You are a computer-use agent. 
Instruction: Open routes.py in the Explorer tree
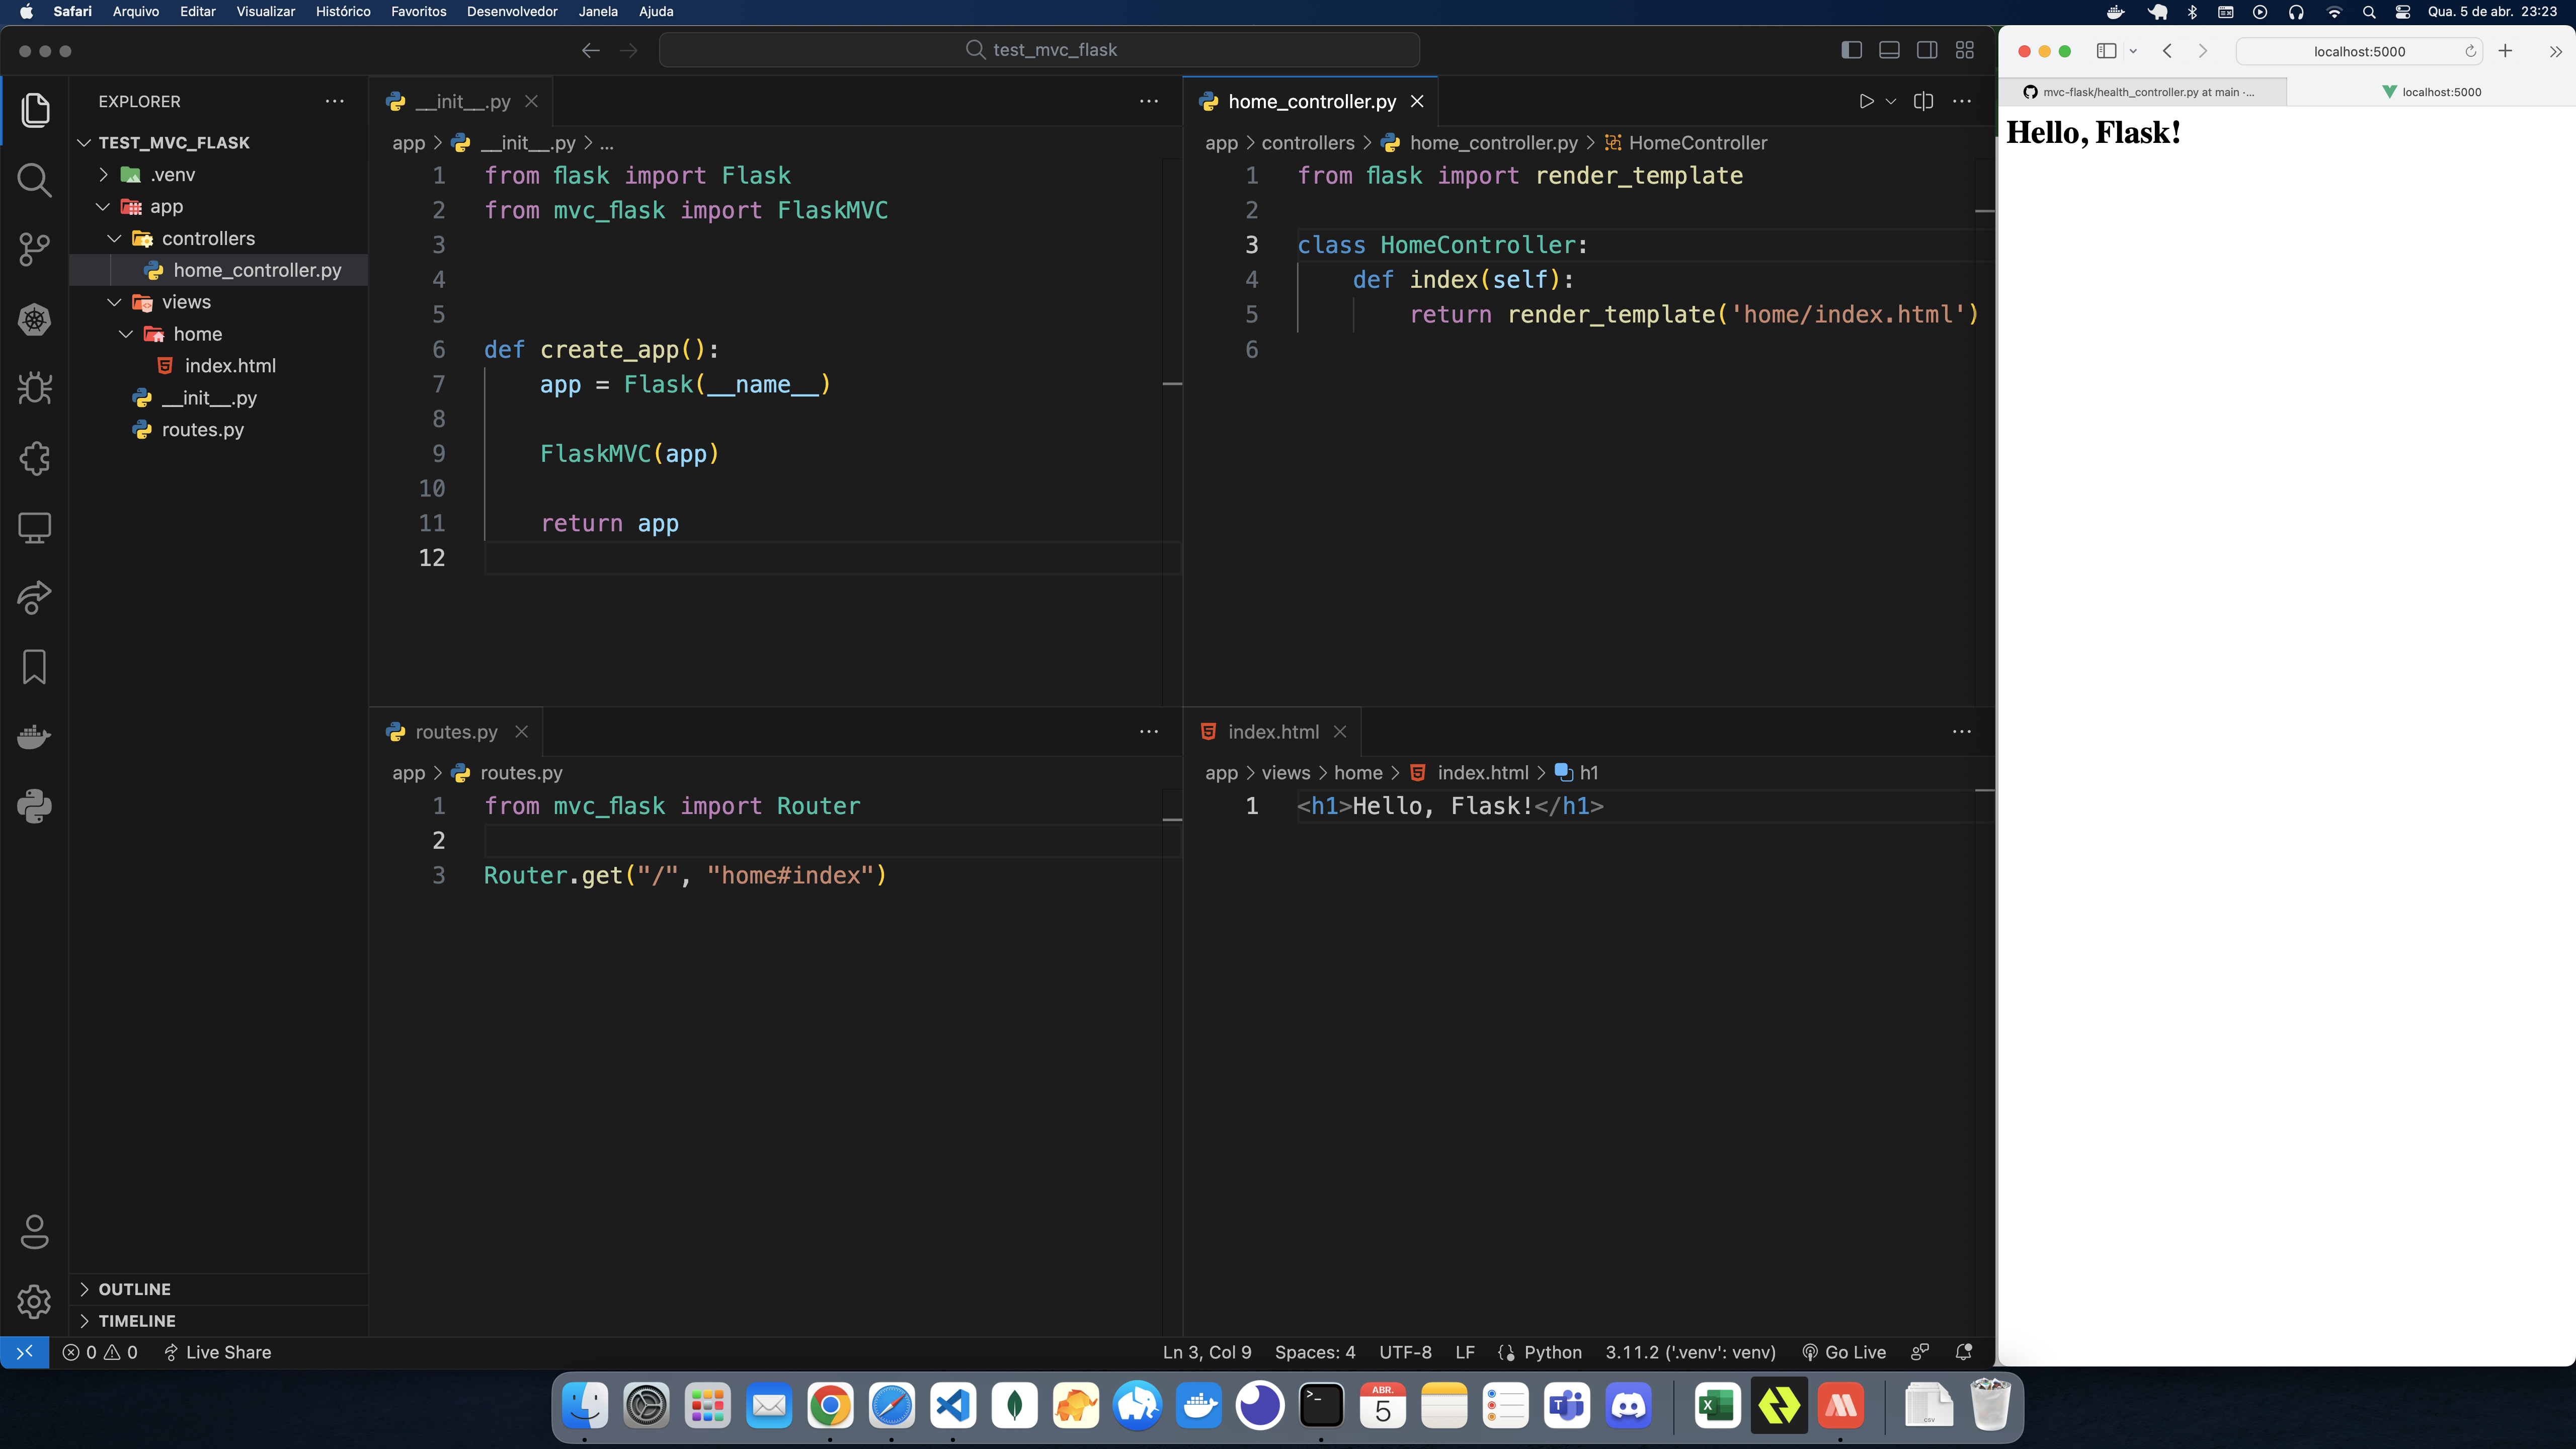click(203, 430)
